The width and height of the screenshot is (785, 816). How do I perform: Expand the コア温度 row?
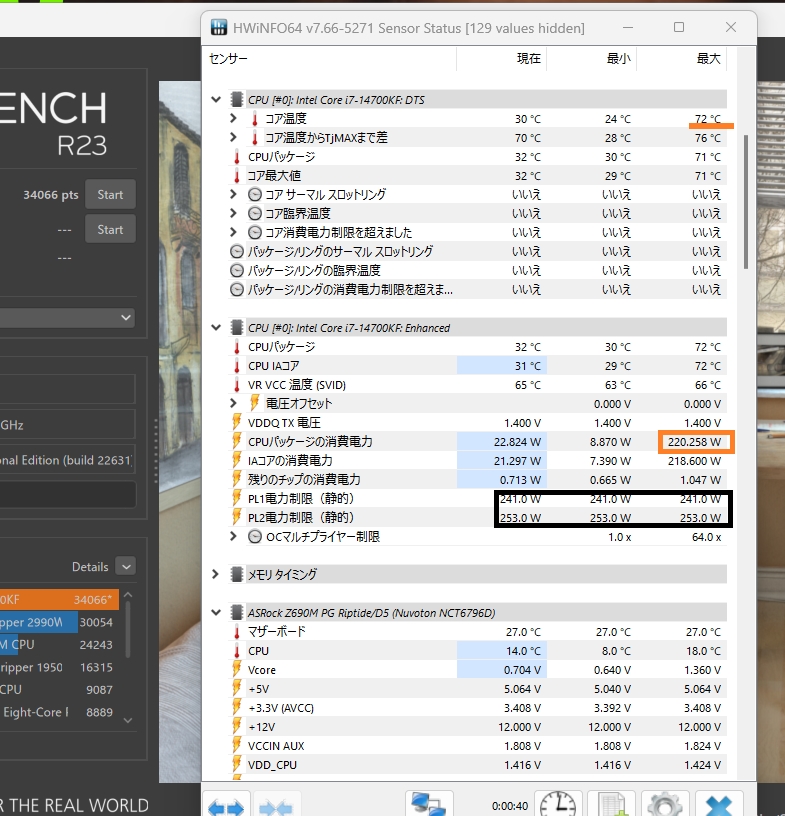[x=233, y=119]
